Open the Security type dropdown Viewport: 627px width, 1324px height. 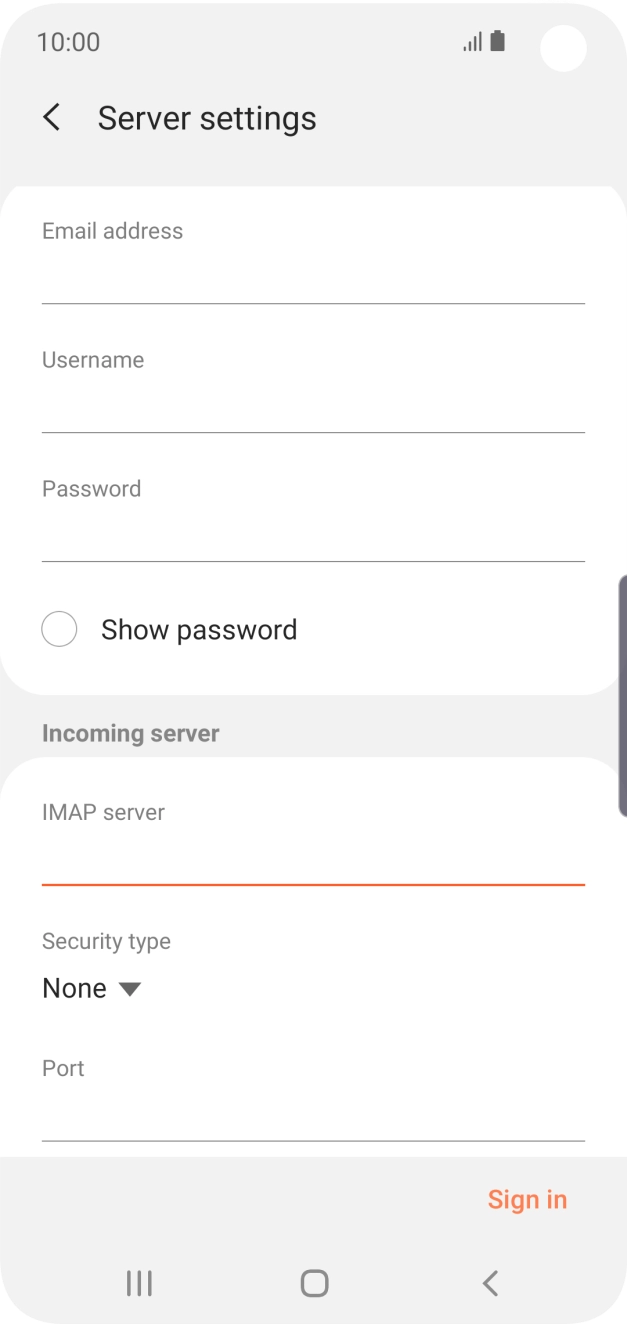tap(92, 988)
